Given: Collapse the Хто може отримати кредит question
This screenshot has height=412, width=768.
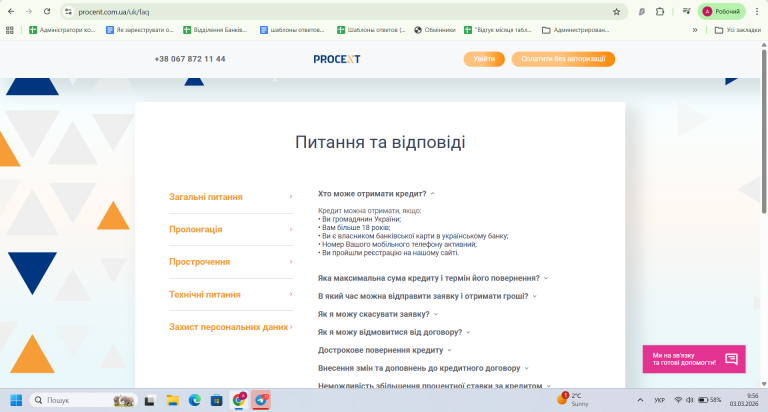Looking at the screenshot, I should [376, 194].
